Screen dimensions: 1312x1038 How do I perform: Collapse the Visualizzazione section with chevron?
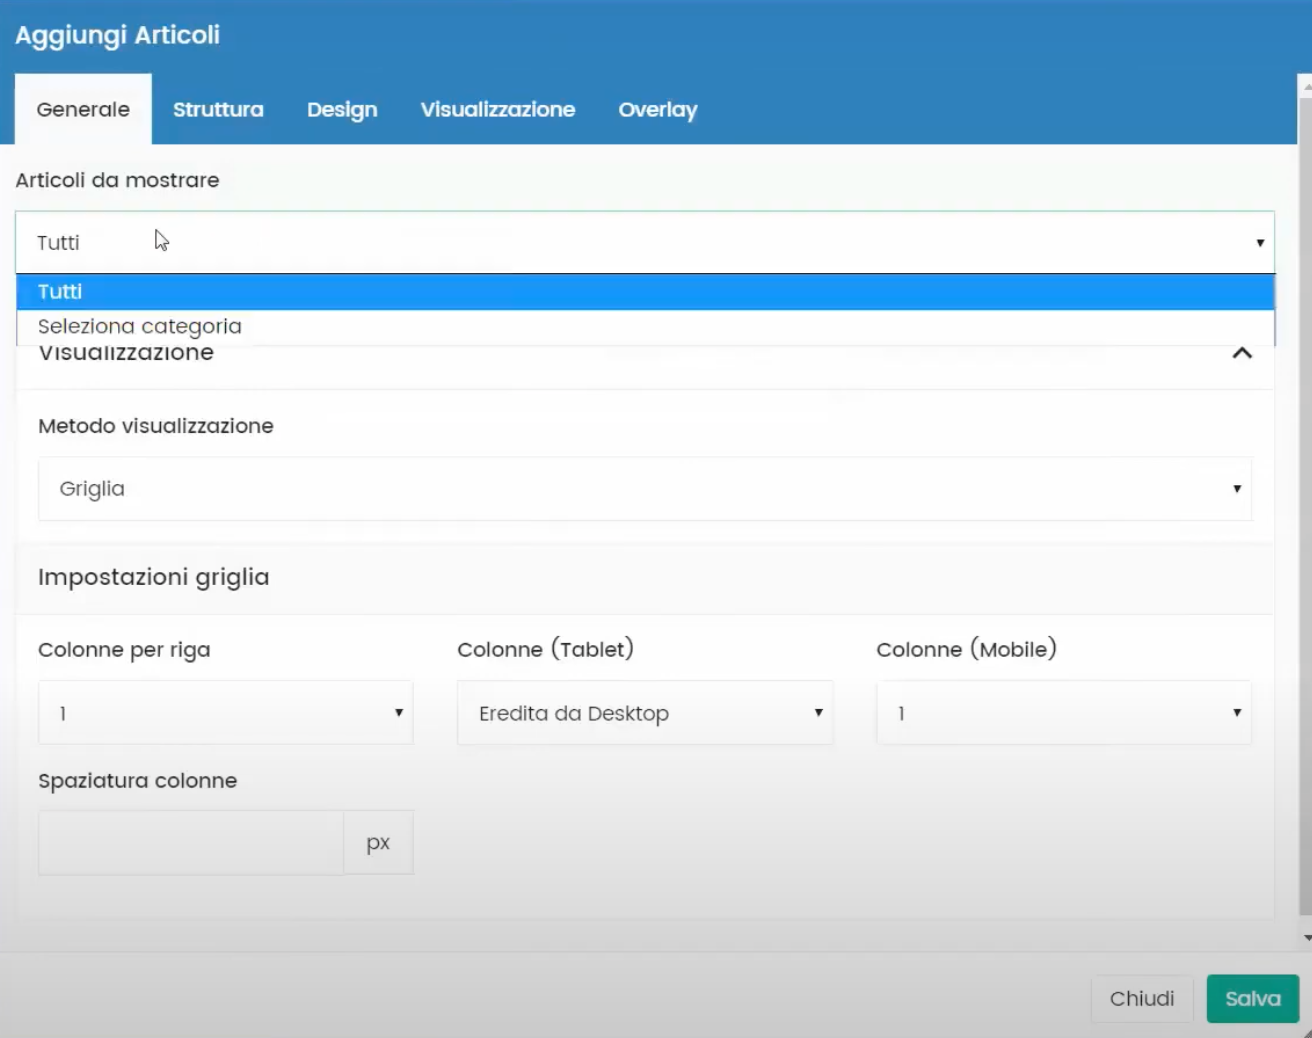pyautogui.click(x=1242, y=353)
